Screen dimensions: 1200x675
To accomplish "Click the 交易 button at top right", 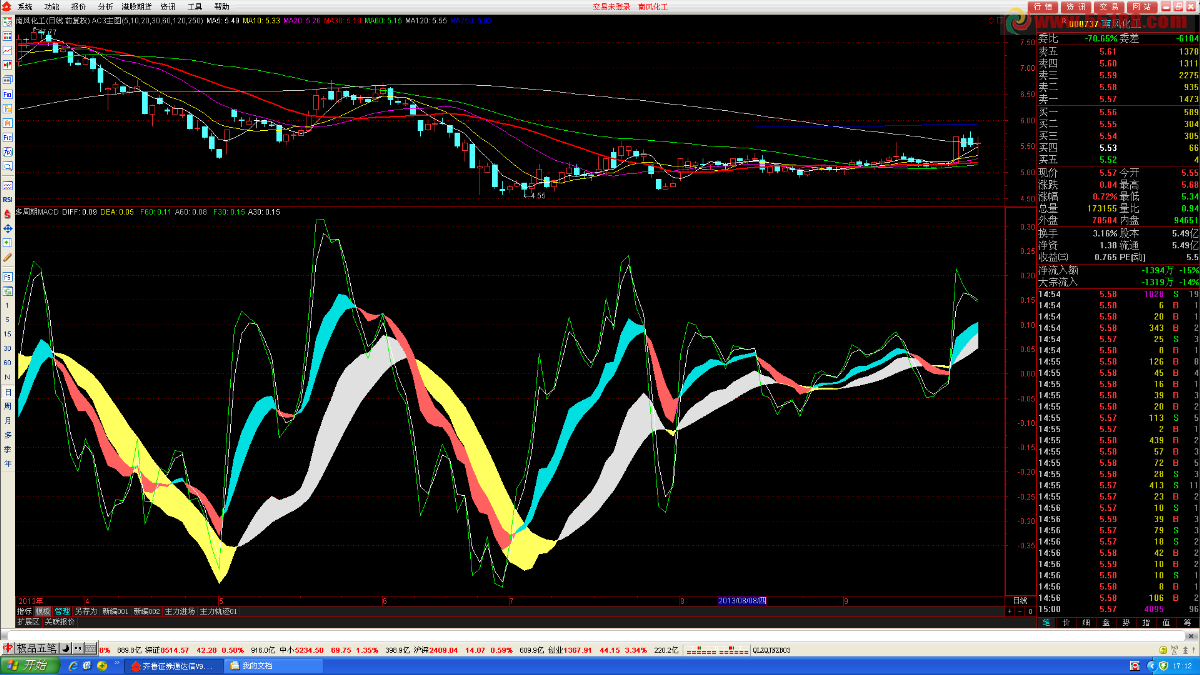I will click(x=1108, y=6).
